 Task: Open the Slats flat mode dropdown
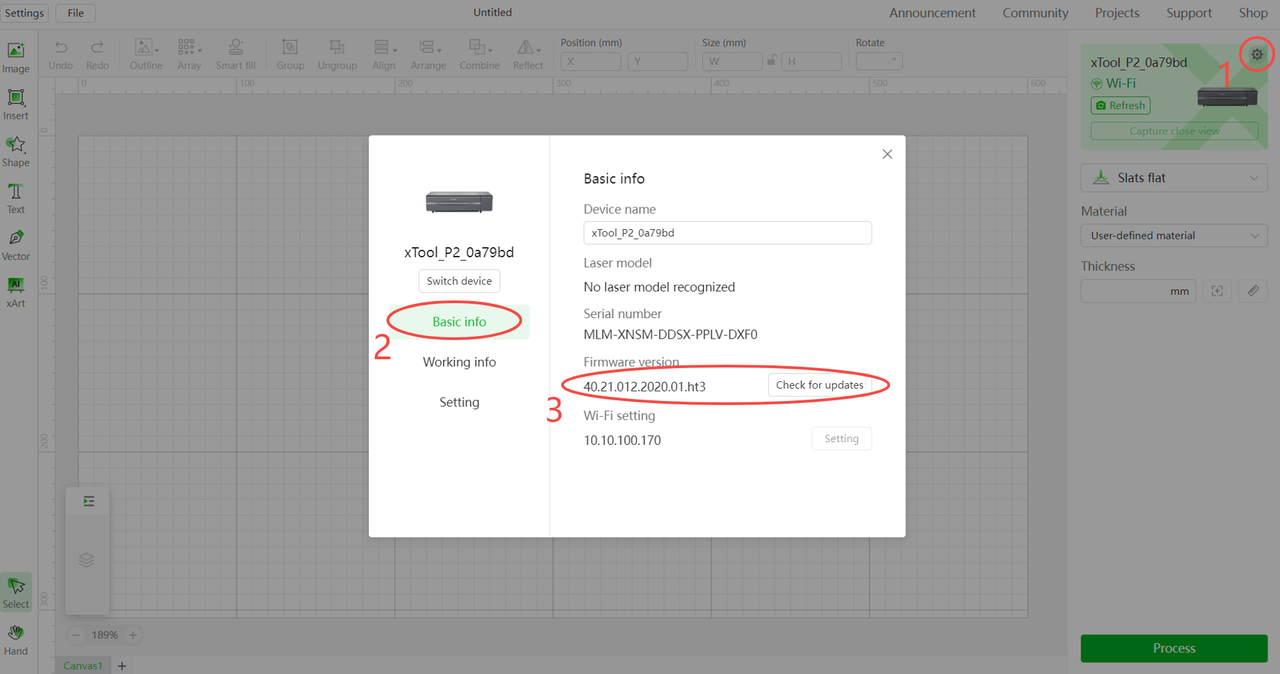pyautogui.click(x=1174, y=178)
